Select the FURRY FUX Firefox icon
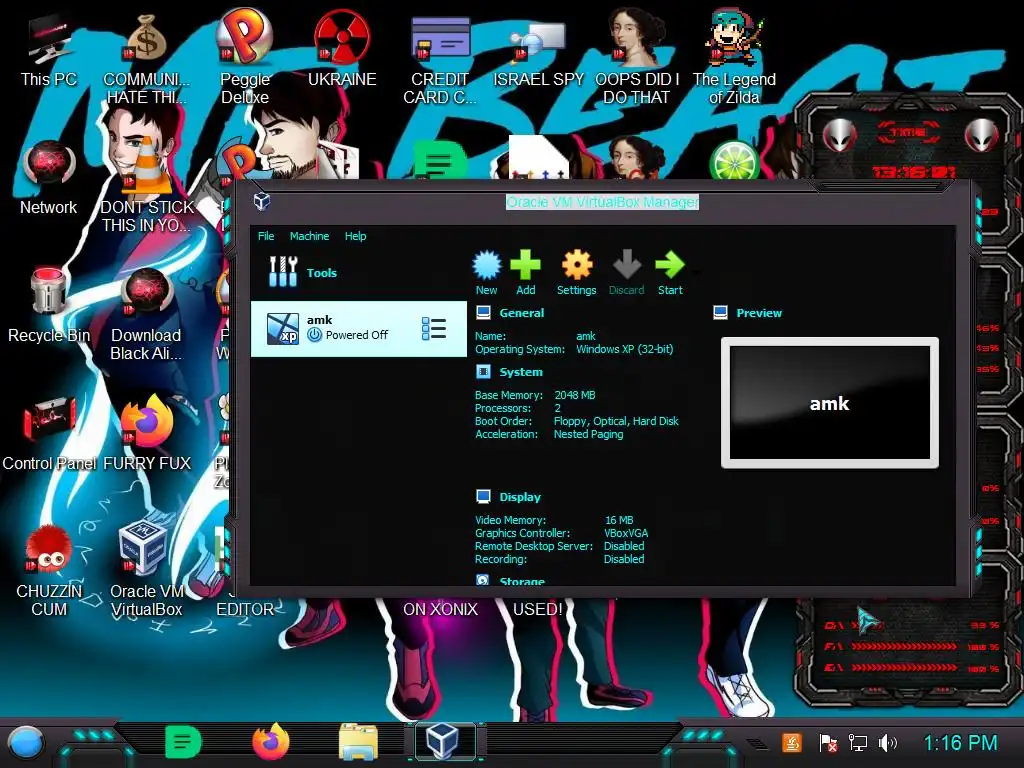This screenshot has width=1024, height=768. pyautogui.click(x=147, y=434)
